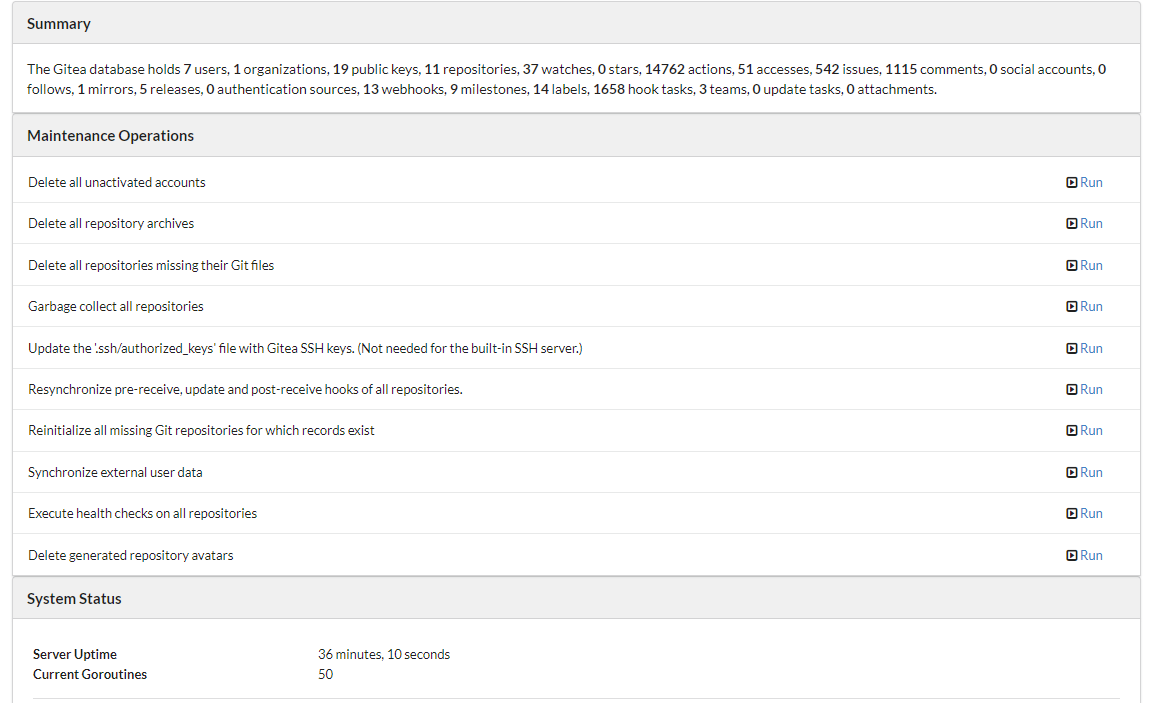Click the Summary section header
This screenshot has width=1161, height=703.
[576, 24]
